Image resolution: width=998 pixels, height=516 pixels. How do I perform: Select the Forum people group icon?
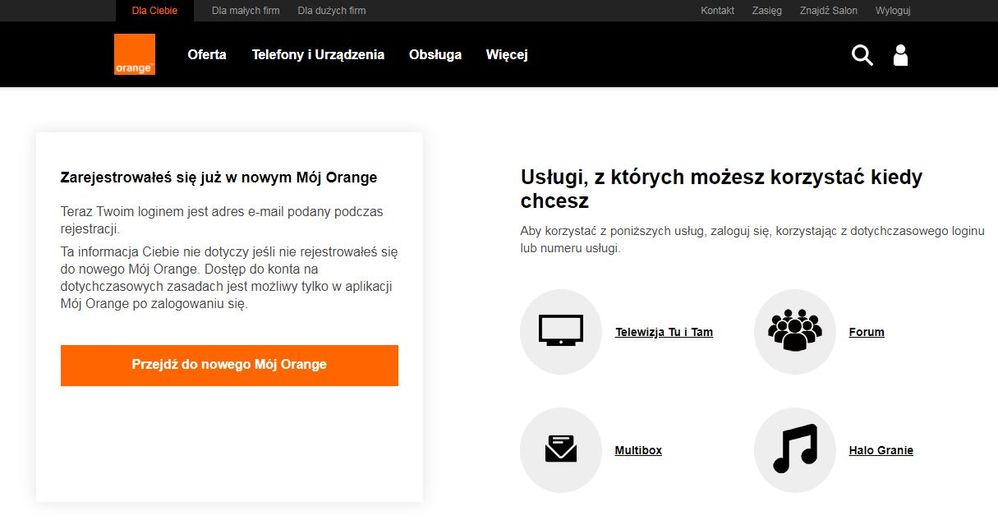coord(795,331)
